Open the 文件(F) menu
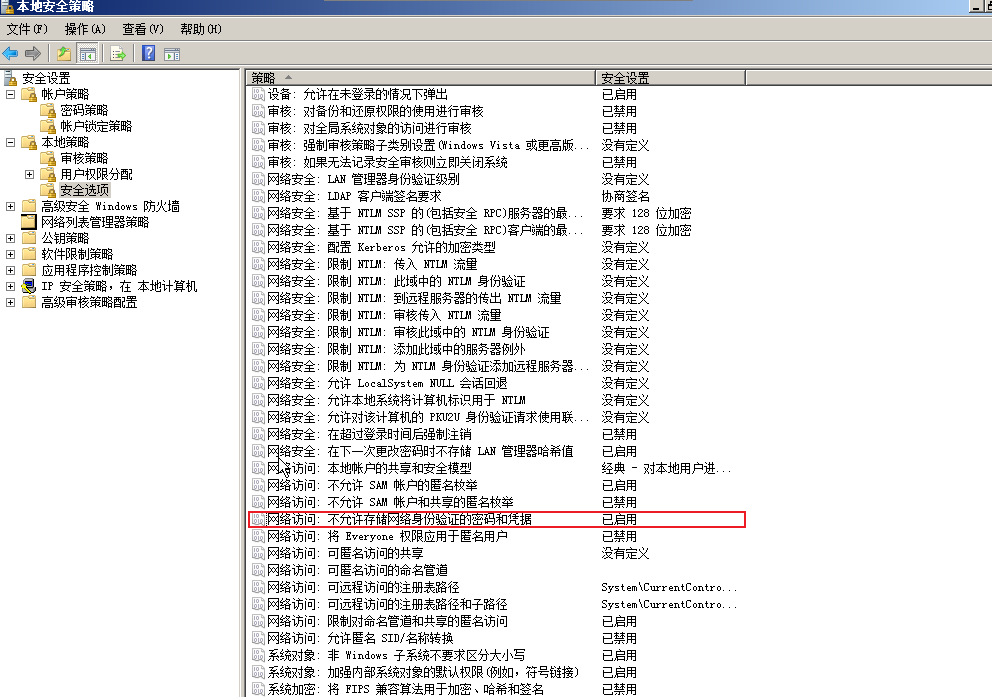 (x=27, y=29)
